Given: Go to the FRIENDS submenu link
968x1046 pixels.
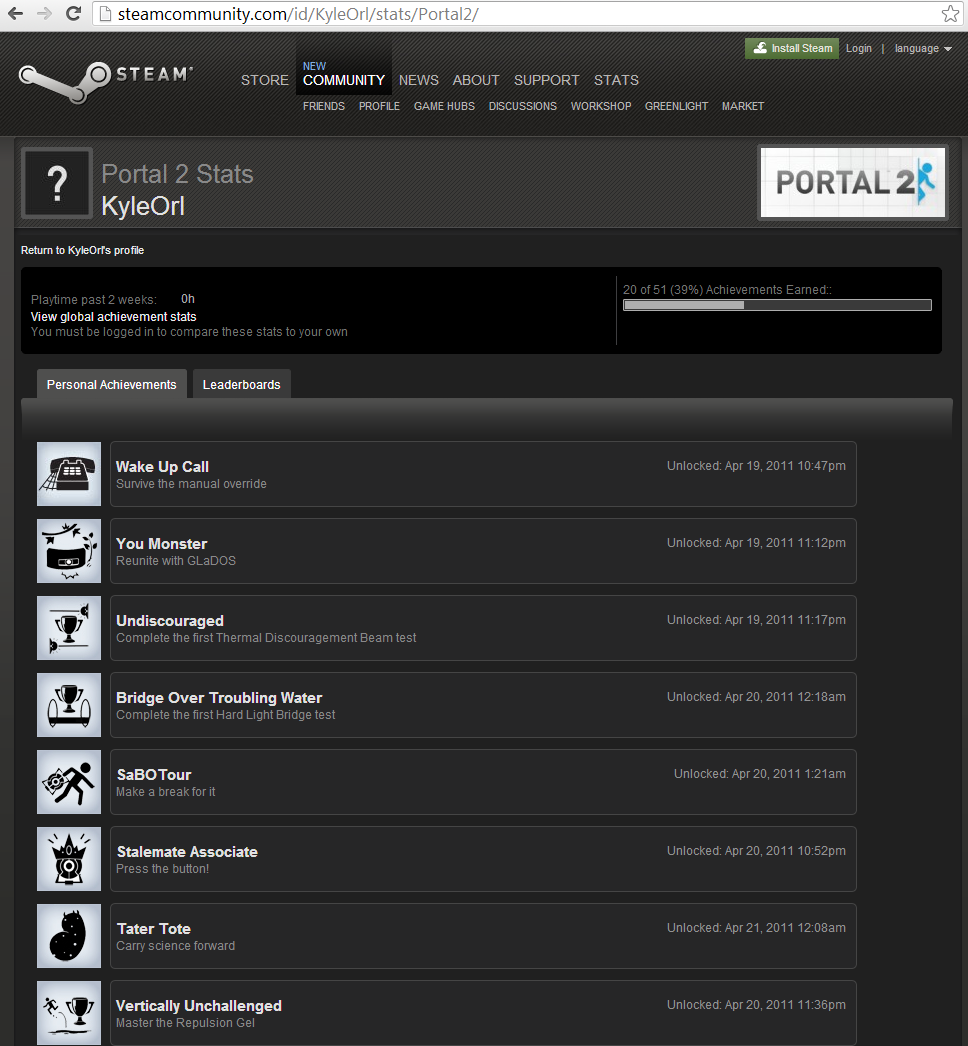Looking at the screenshot, I should click(324, 106).
